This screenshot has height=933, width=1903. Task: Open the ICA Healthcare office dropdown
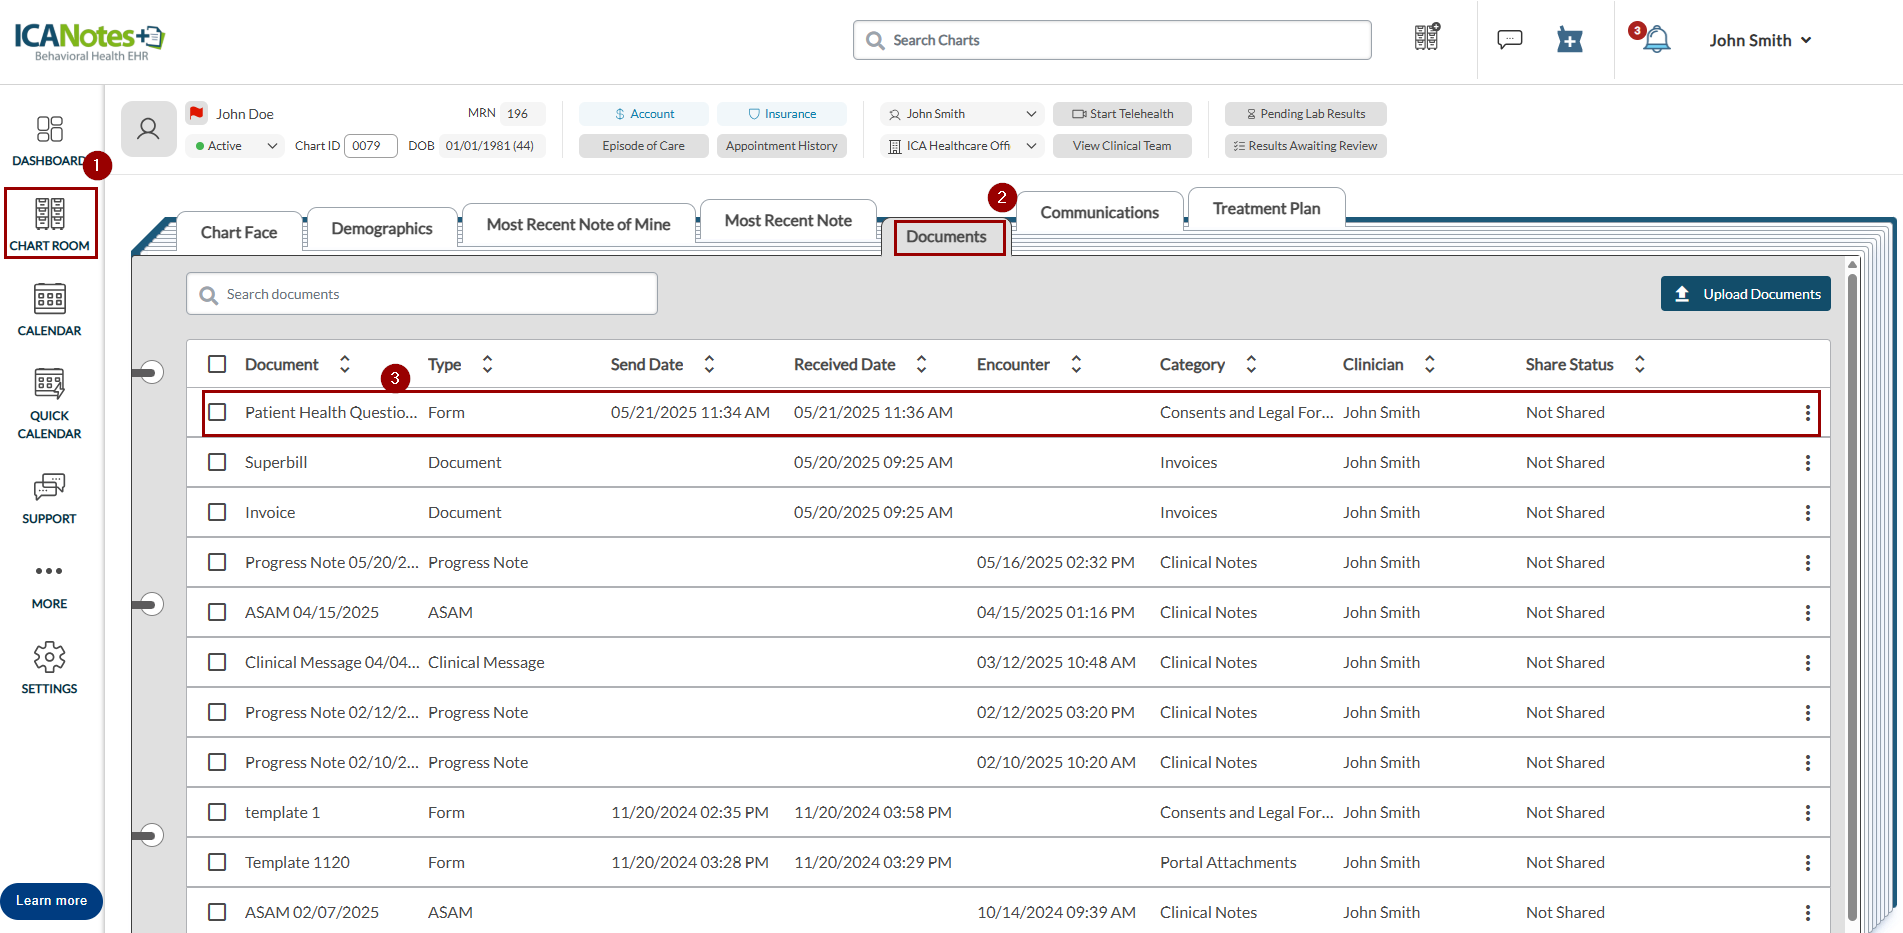click(x=962, y=146)
